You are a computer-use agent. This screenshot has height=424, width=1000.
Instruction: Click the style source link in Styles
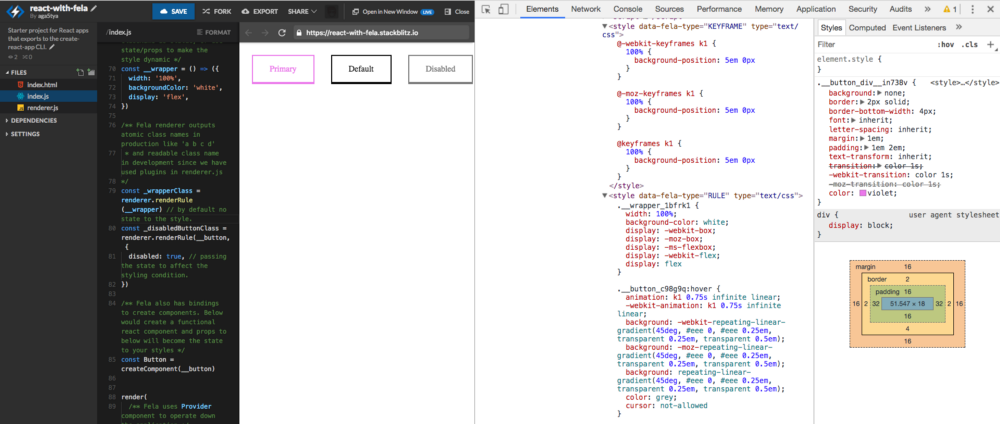pos(964,83)
